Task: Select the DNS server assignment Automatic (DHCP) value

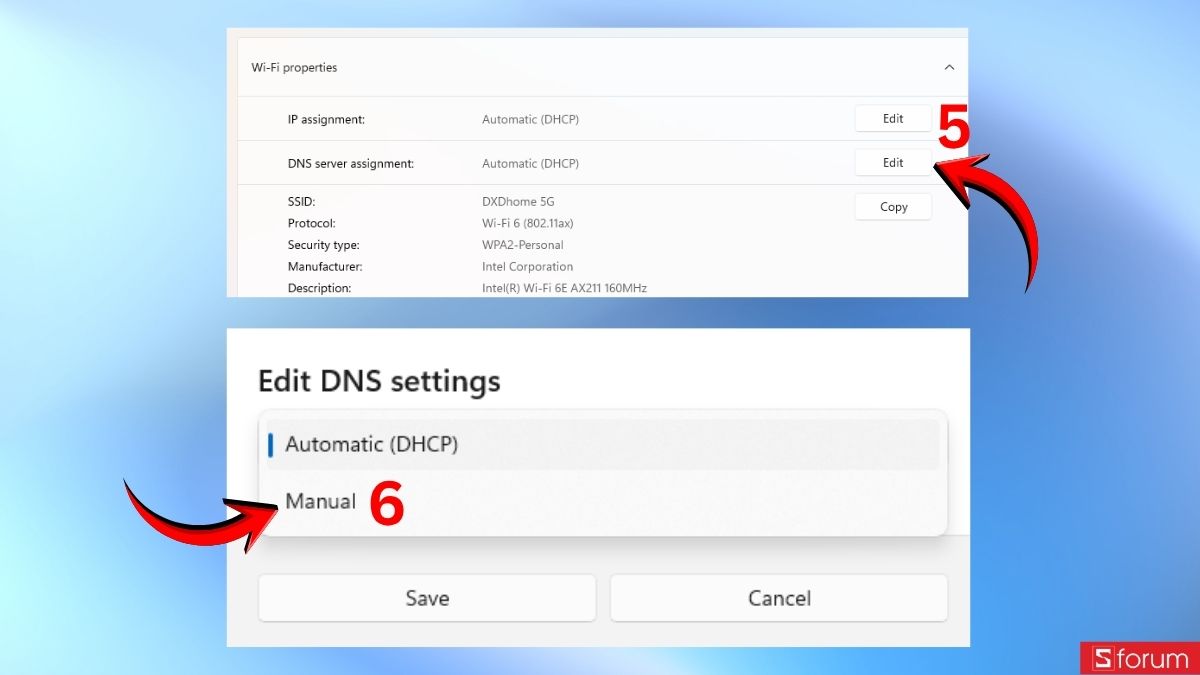Action: click(x=530, y=164)
